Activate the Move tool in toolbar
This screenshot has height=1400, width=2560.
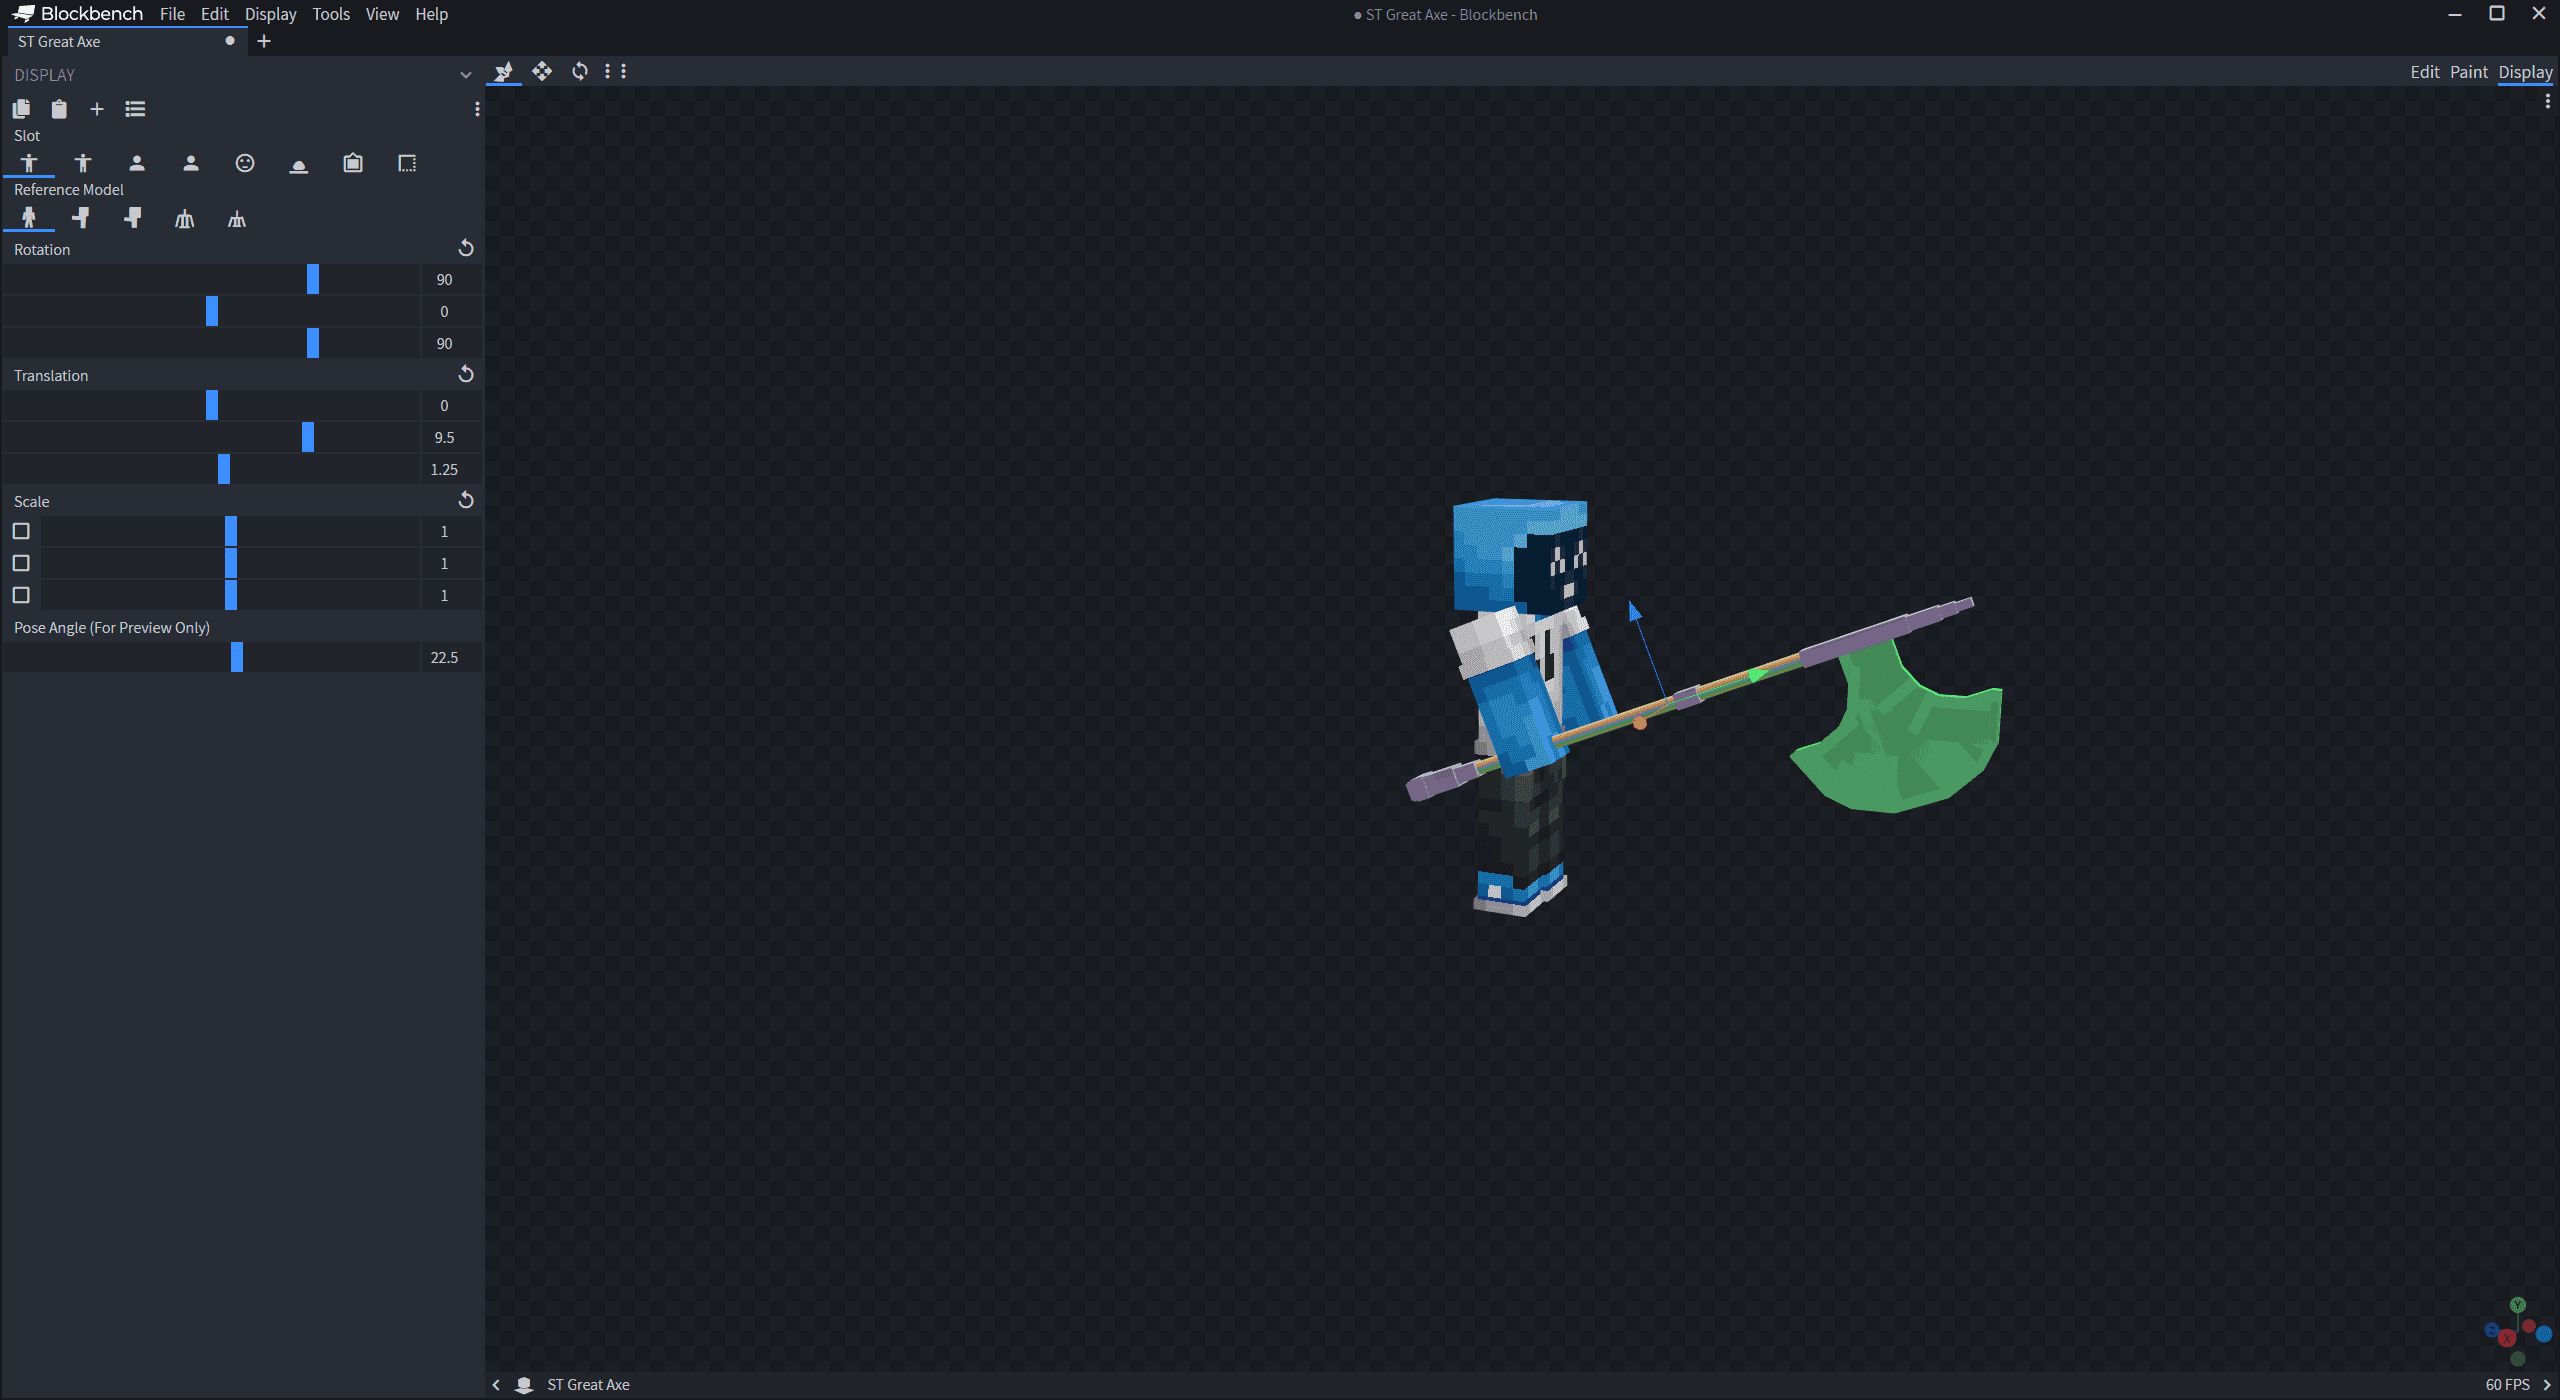pos(541,71)
